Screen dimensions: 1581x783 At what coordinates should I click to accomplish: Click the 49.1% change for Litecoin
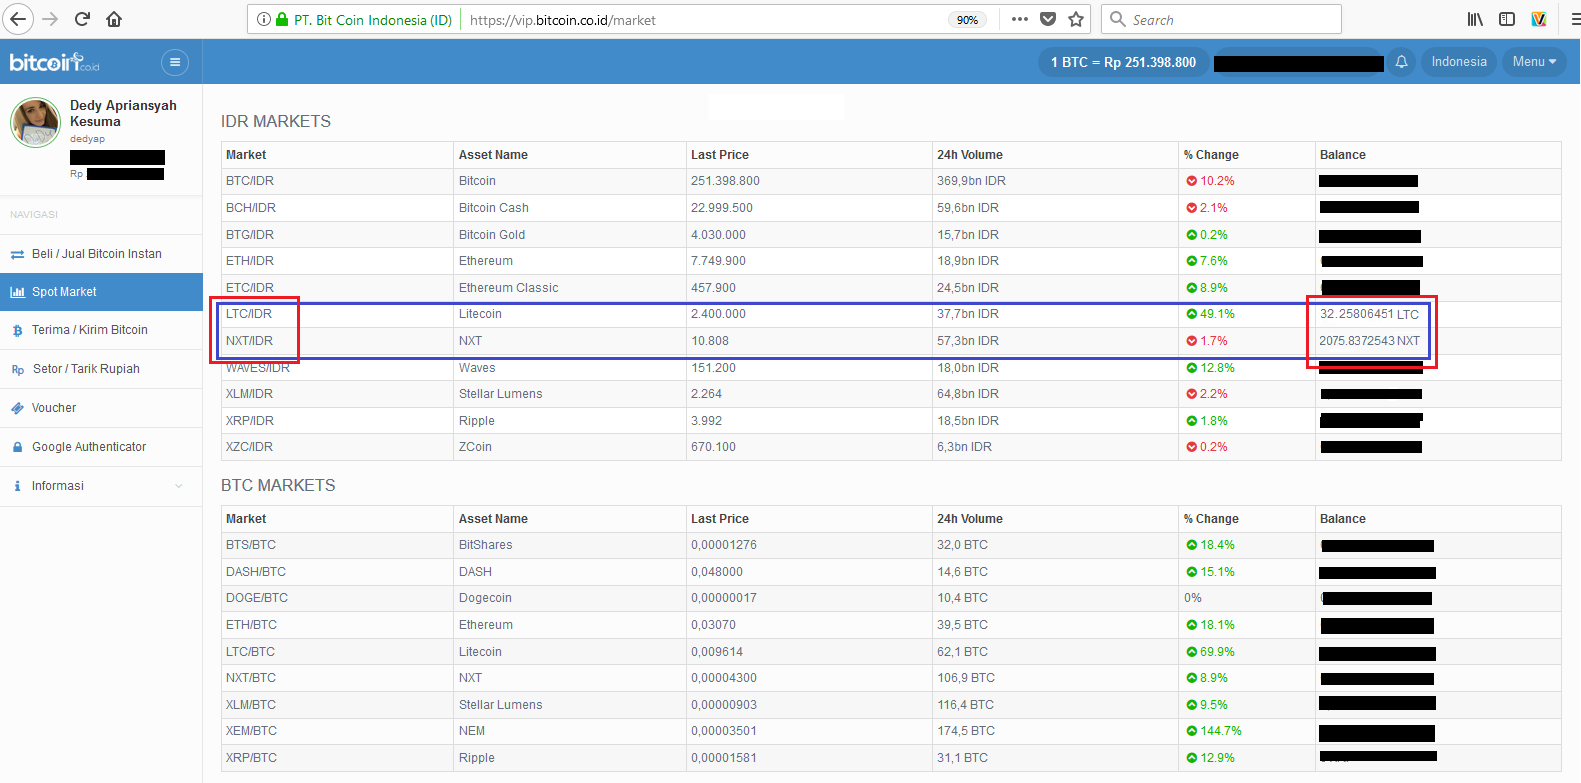[1211, 314]
